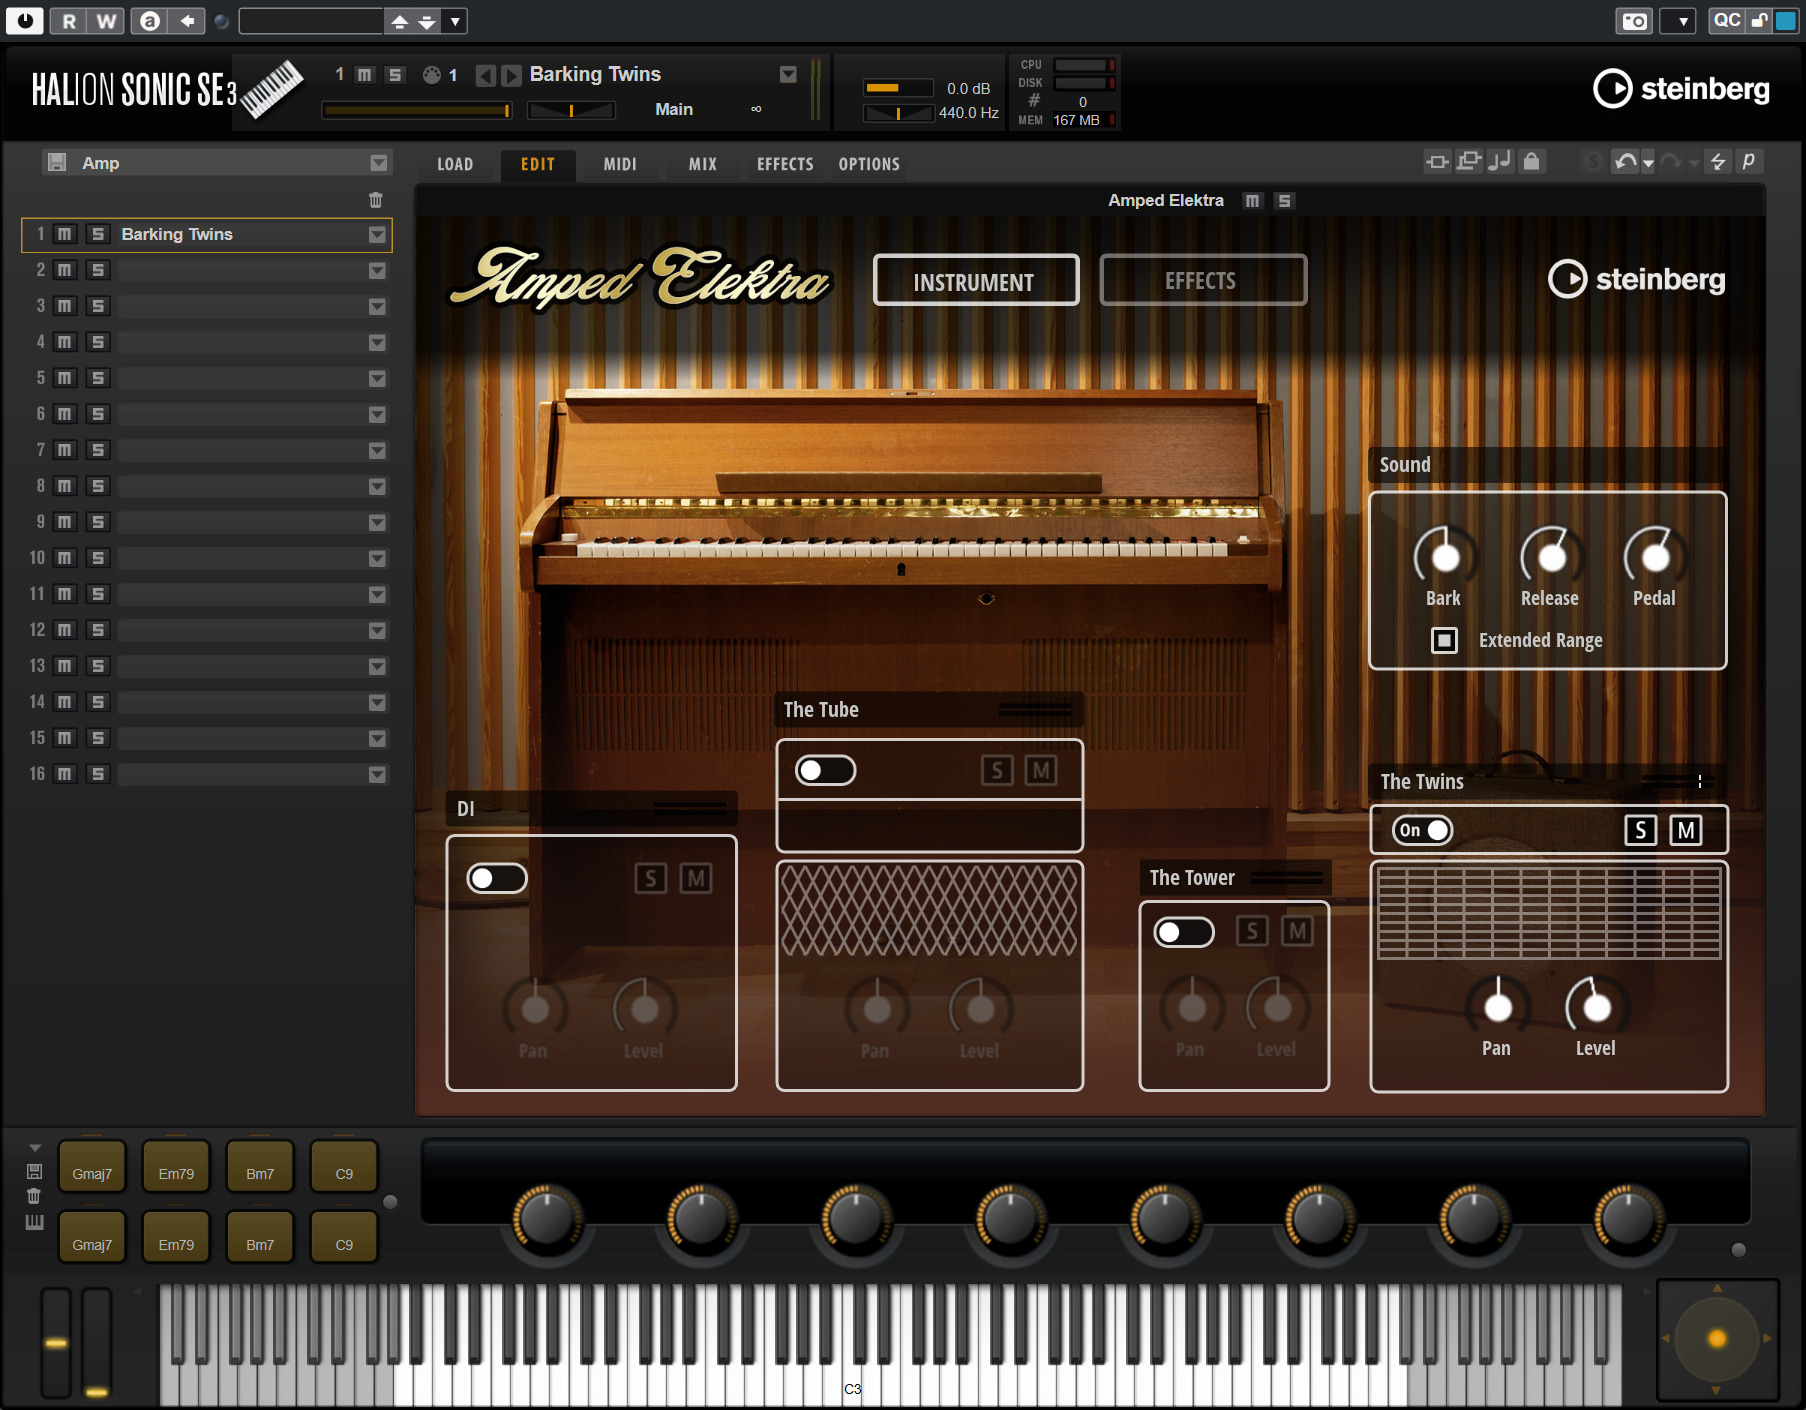Expand the undo history dropdown arrow
Viewport: 1806px width, 1410px height.
(x=1648, y=163)
